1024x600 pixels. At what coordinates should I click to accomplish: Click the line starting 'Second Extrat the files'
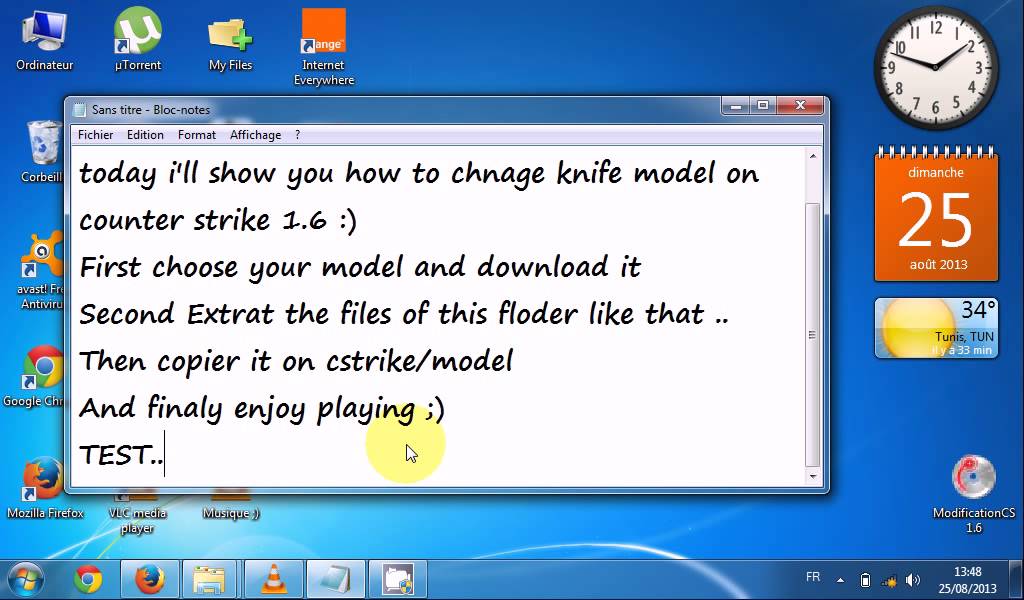[403, 314]
